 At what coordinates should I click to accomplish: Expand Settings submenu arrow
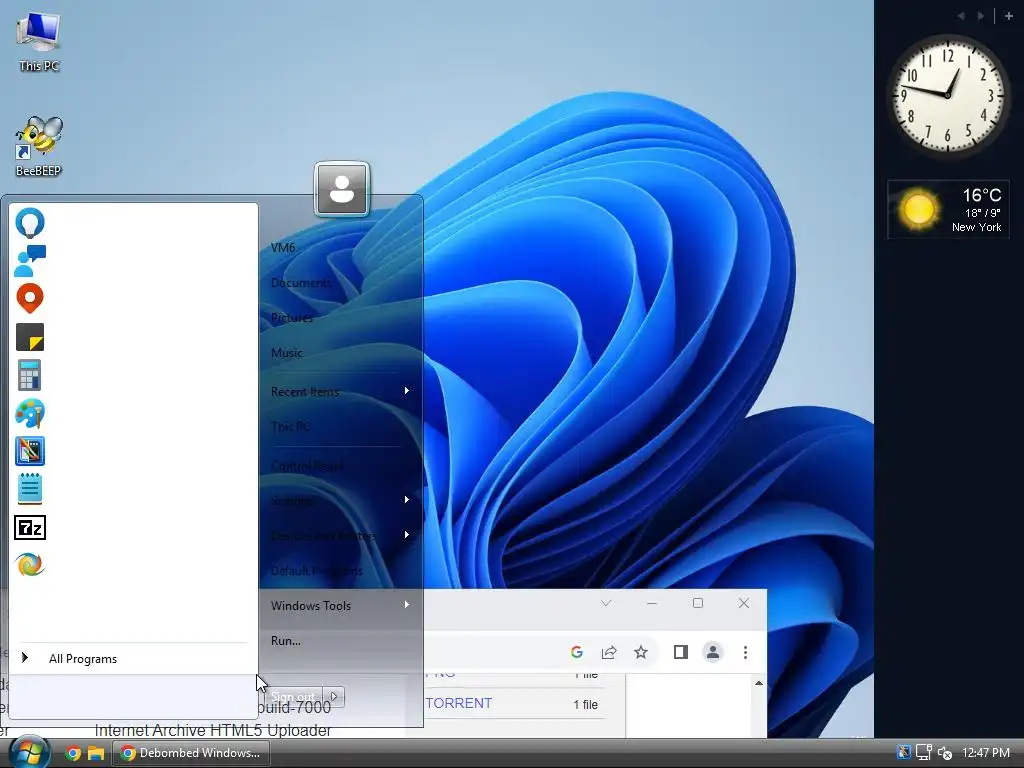click(406, 500)
